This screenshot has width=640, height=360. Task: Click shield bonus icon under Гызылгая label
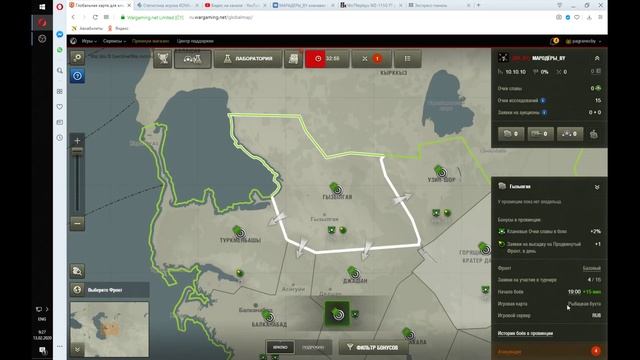point(331,231)
